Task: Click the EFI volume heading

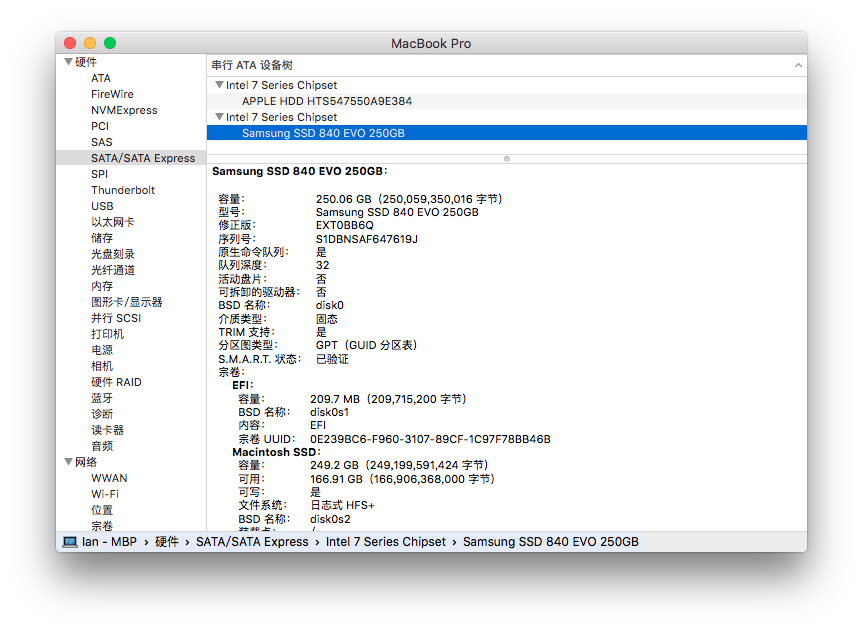Action: [243, 385]
